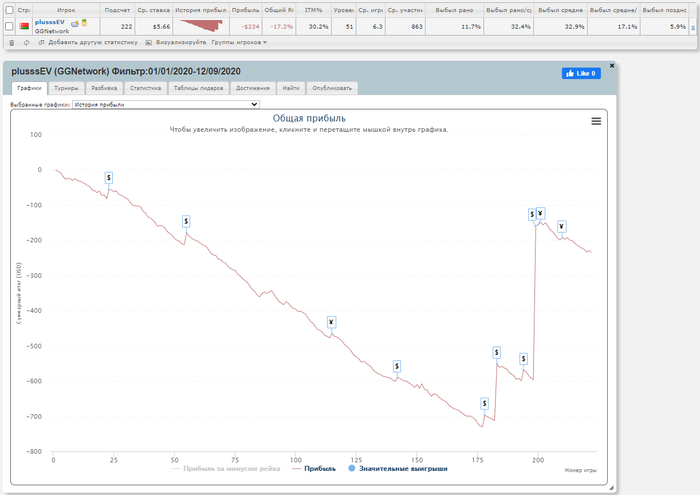Click the blue circle legend icon for Значительные выигрыши
Viewport: 700px width, 495px height.
click(x=352, y=469)
